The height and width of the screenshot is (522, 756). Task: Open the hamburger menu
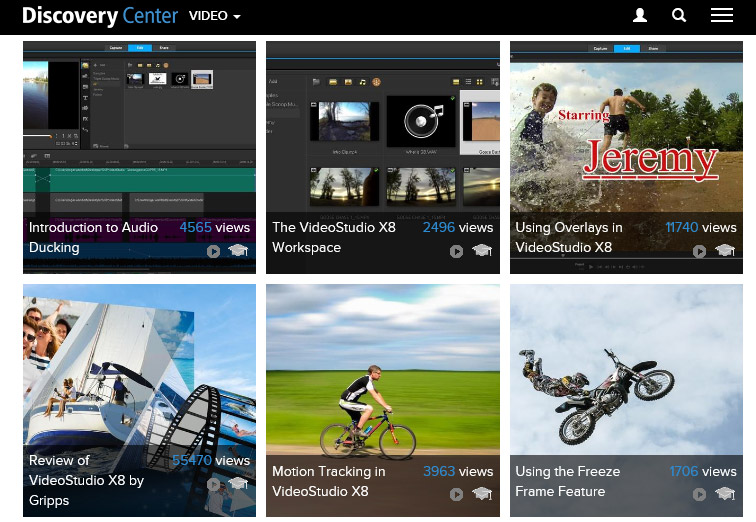pos(722,15)
